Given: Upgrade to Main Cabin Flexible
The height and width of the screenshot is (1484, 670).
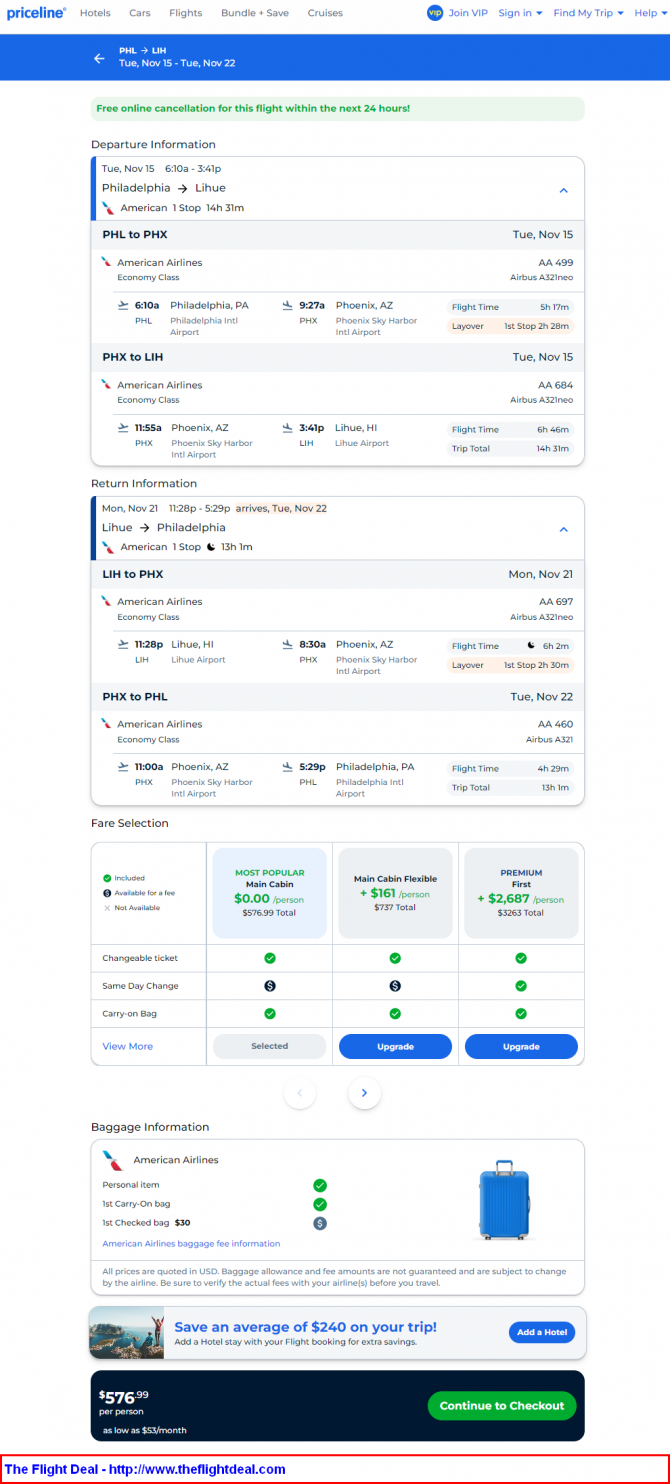Looking at the screenshot, I should (x=395, y=1046).
